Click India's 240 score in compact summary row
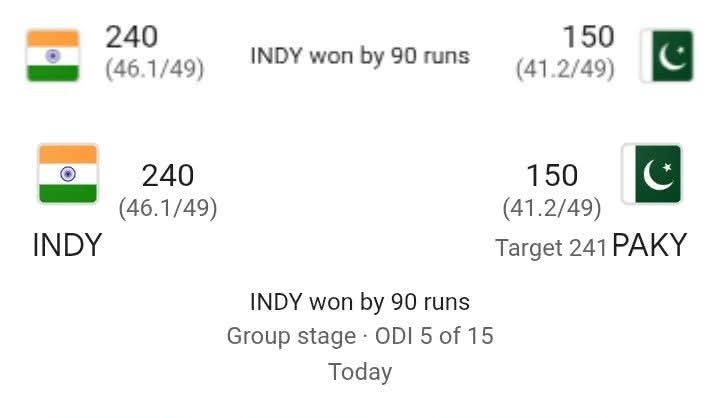The height and width of the screenshot is (418, 720). (132, 37)
